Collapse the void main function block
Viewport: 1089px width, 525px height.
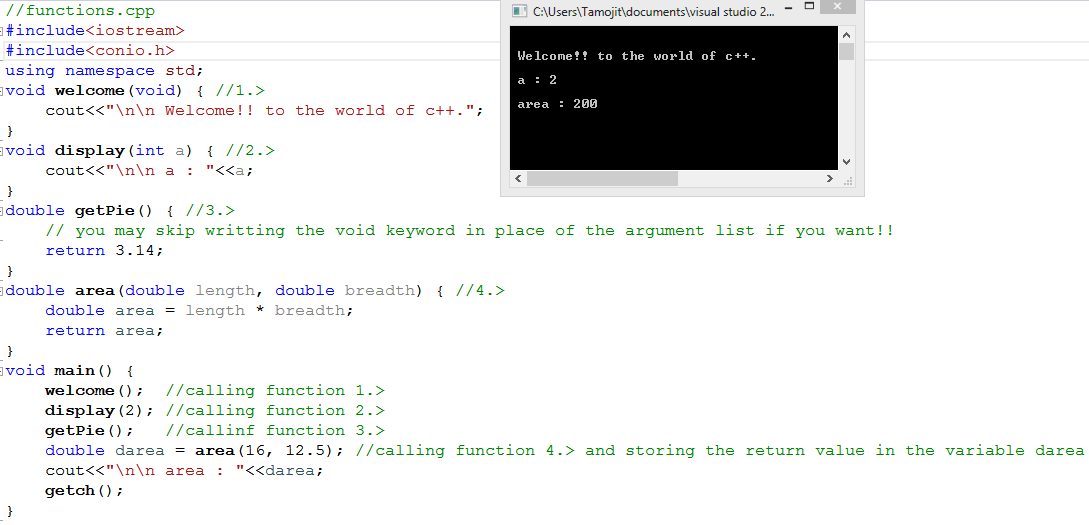pyautogui.click(x=2, y=371)
